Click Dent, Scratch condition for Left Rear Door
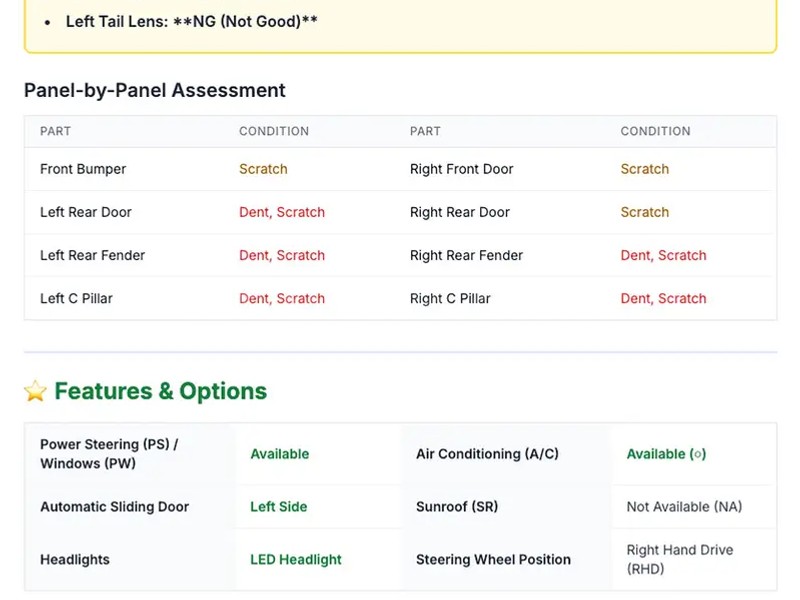 point(281,212)
